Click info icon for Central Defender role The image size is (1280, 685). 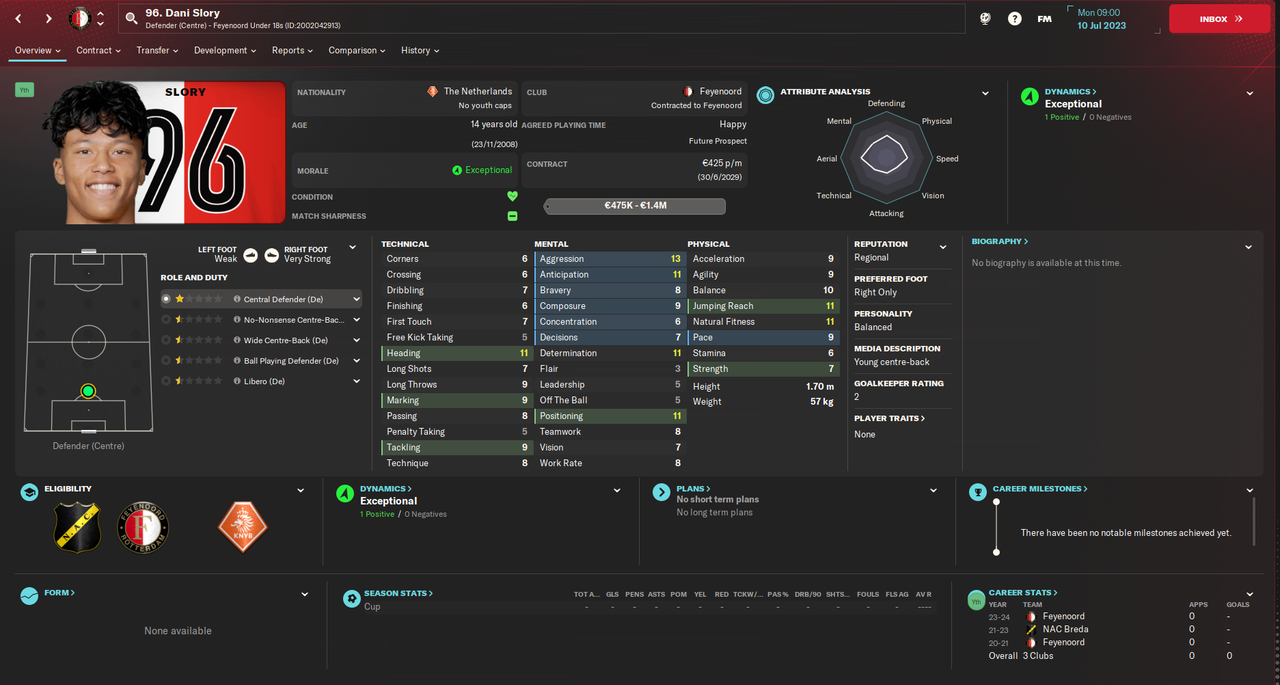tap(237, 299)
